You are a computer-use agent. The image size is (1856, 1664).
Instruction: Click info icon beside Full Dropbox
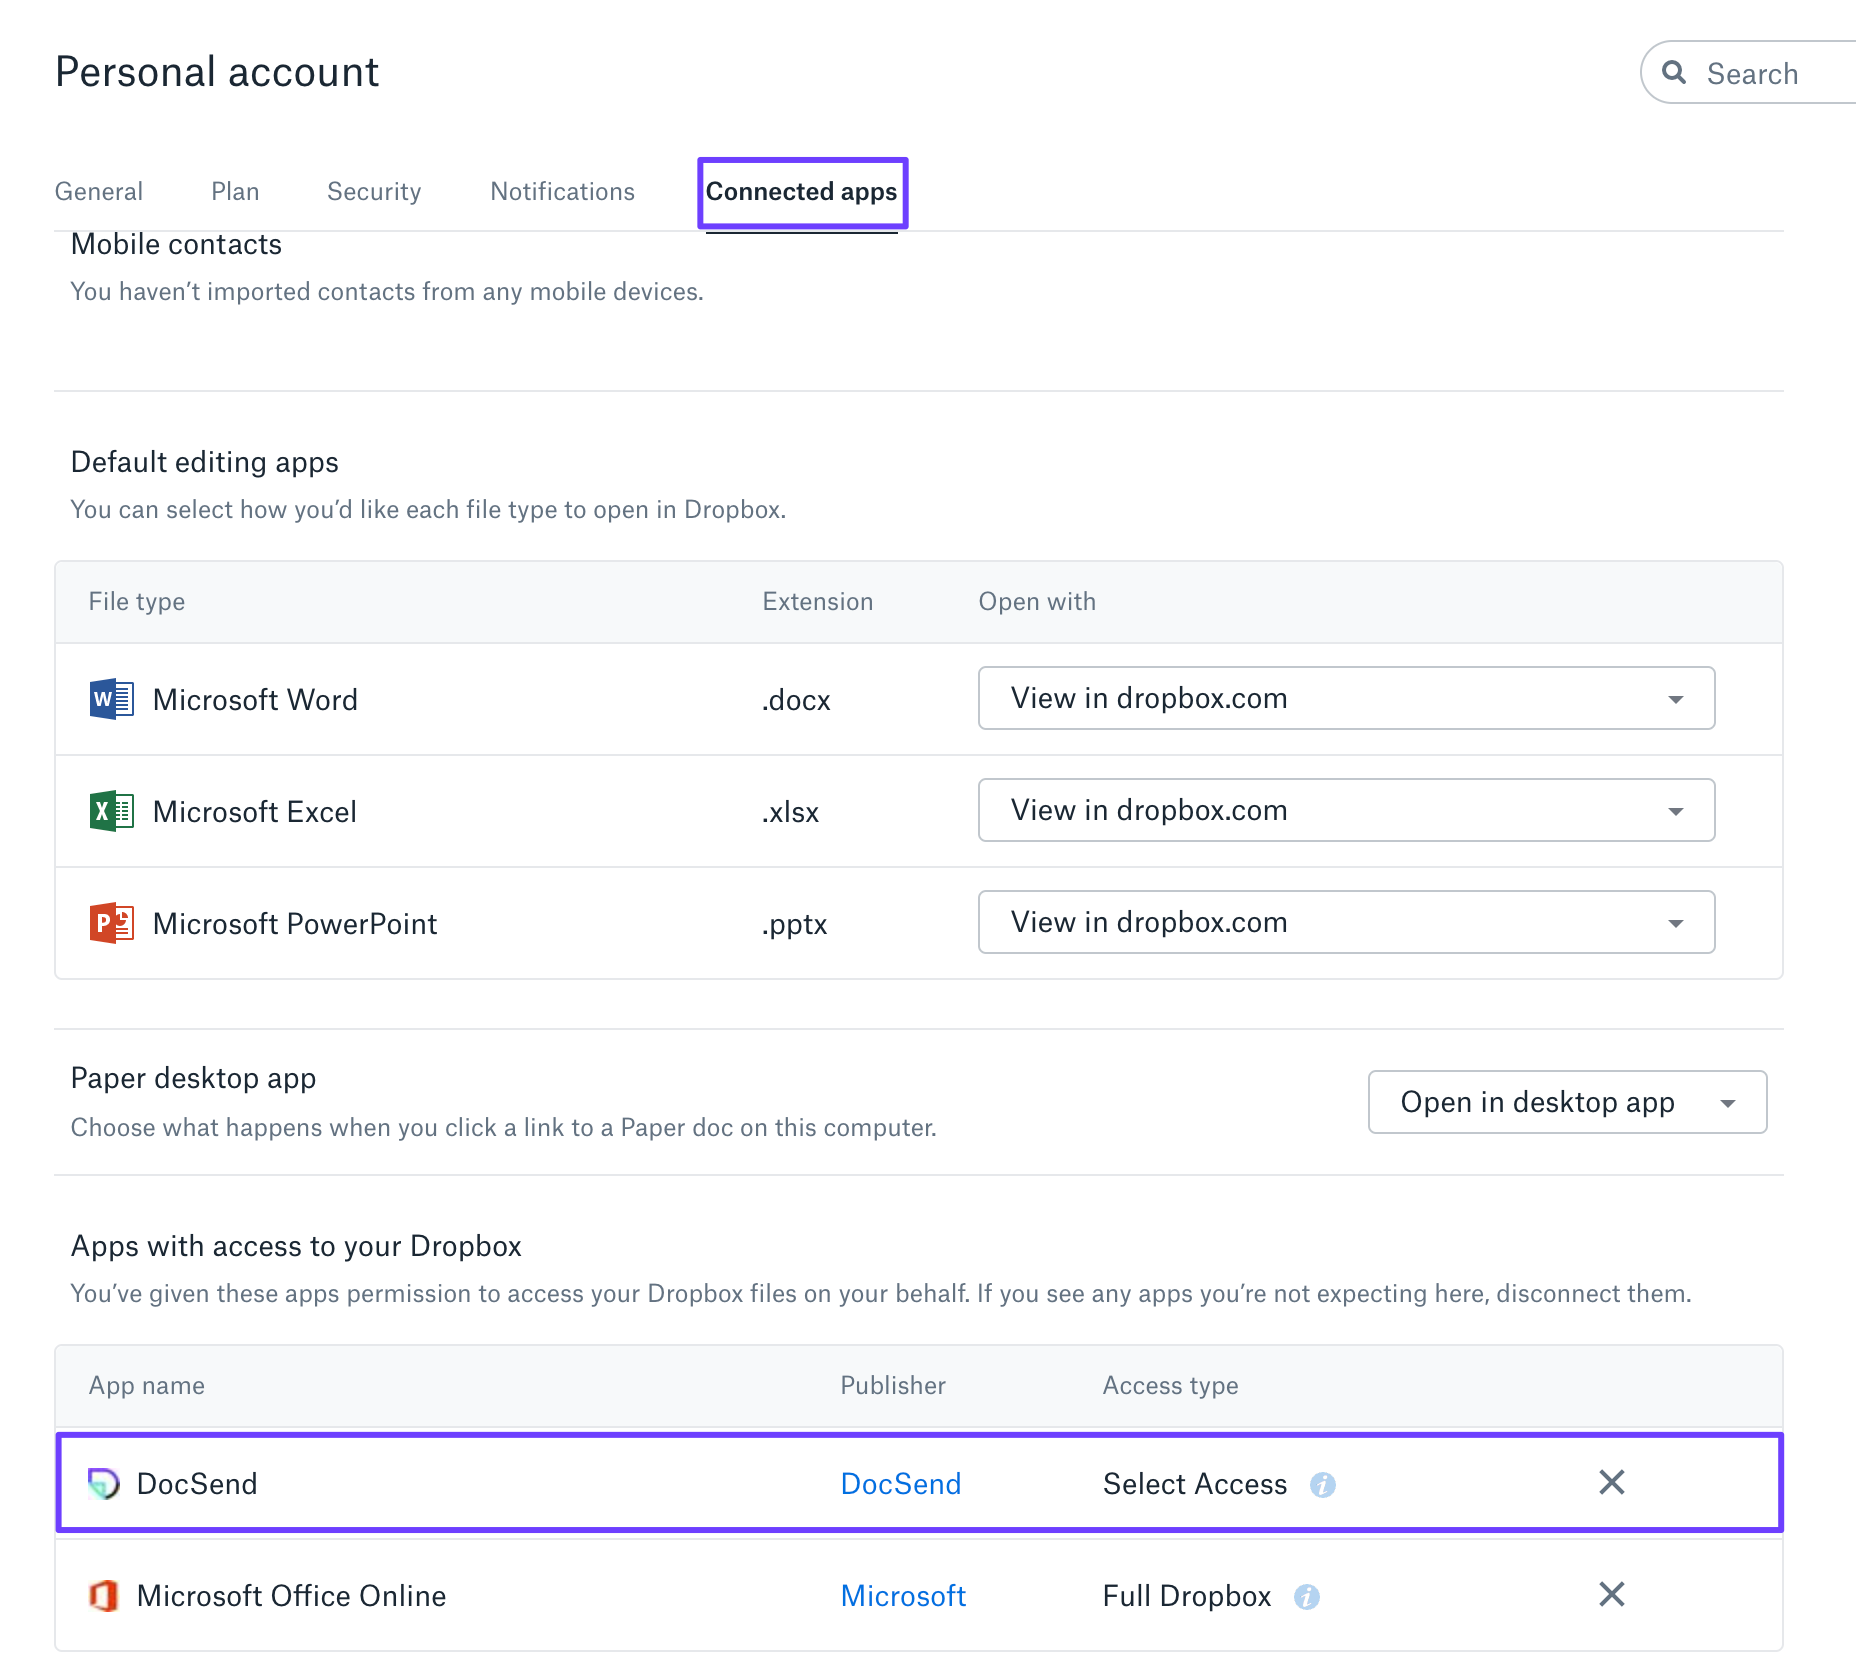1306,1597
